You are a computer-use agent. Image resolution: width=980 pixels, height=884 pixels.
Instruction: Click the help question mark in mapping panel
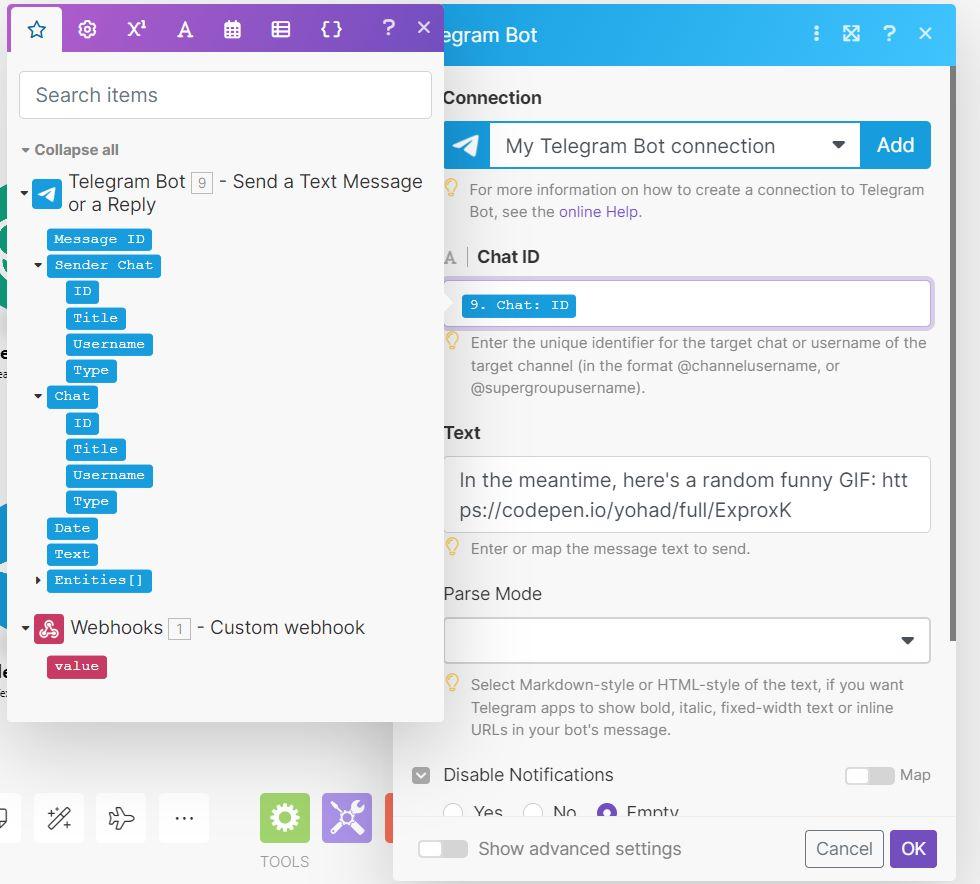[x=388, y=28]
